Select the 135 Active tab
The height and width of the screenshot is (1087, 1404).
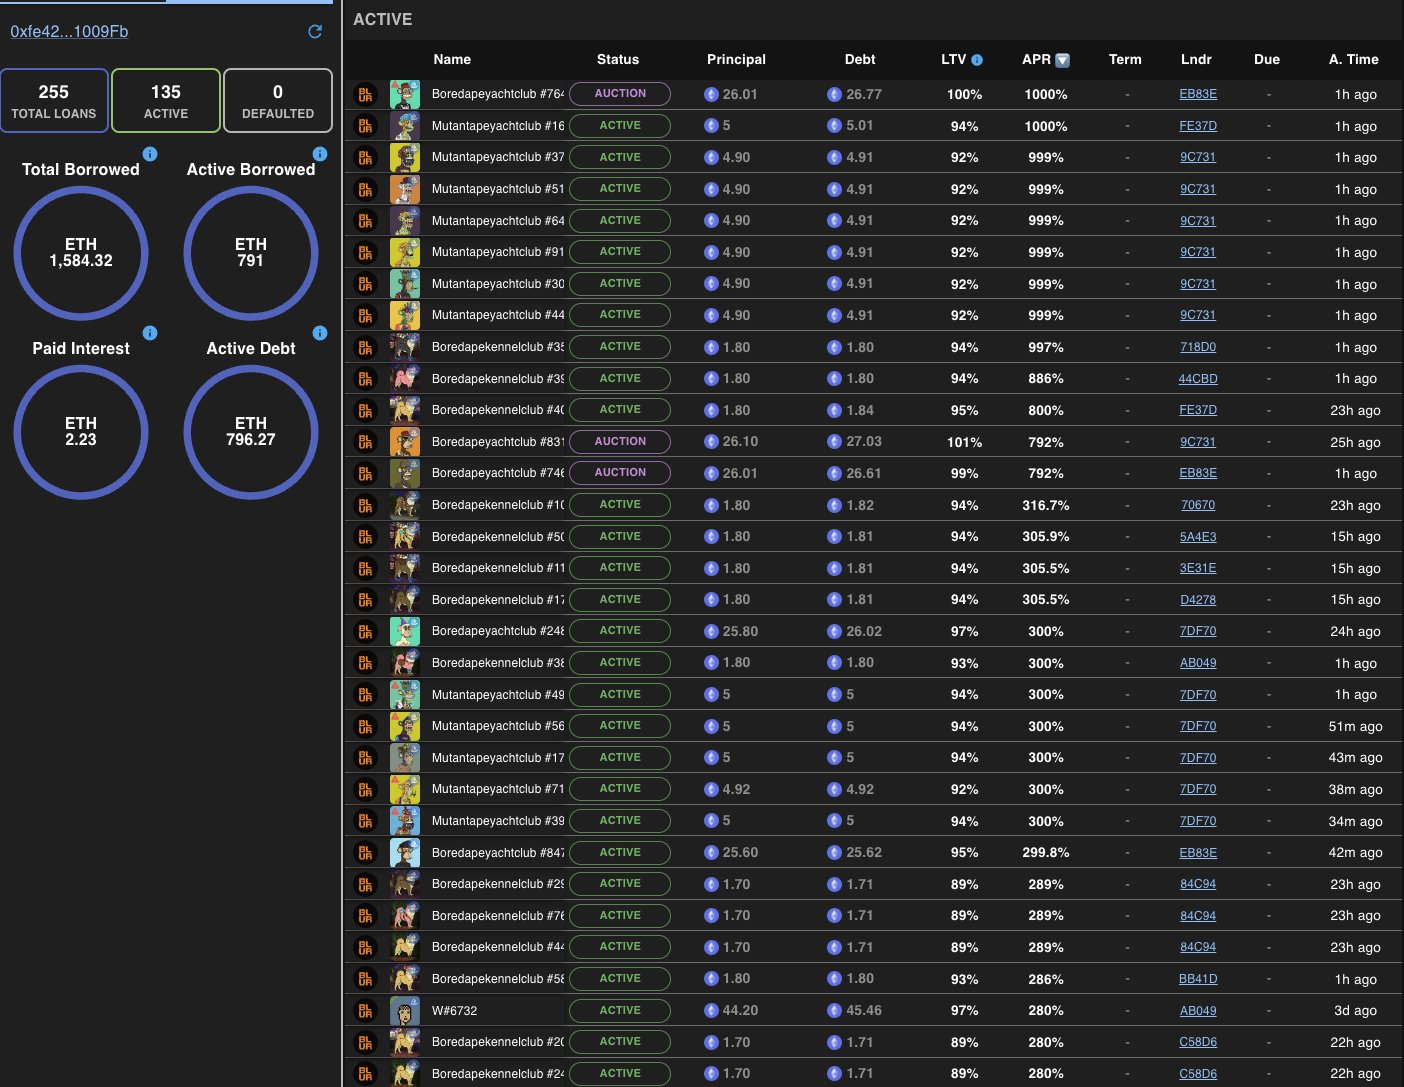[x=166, y=101]
